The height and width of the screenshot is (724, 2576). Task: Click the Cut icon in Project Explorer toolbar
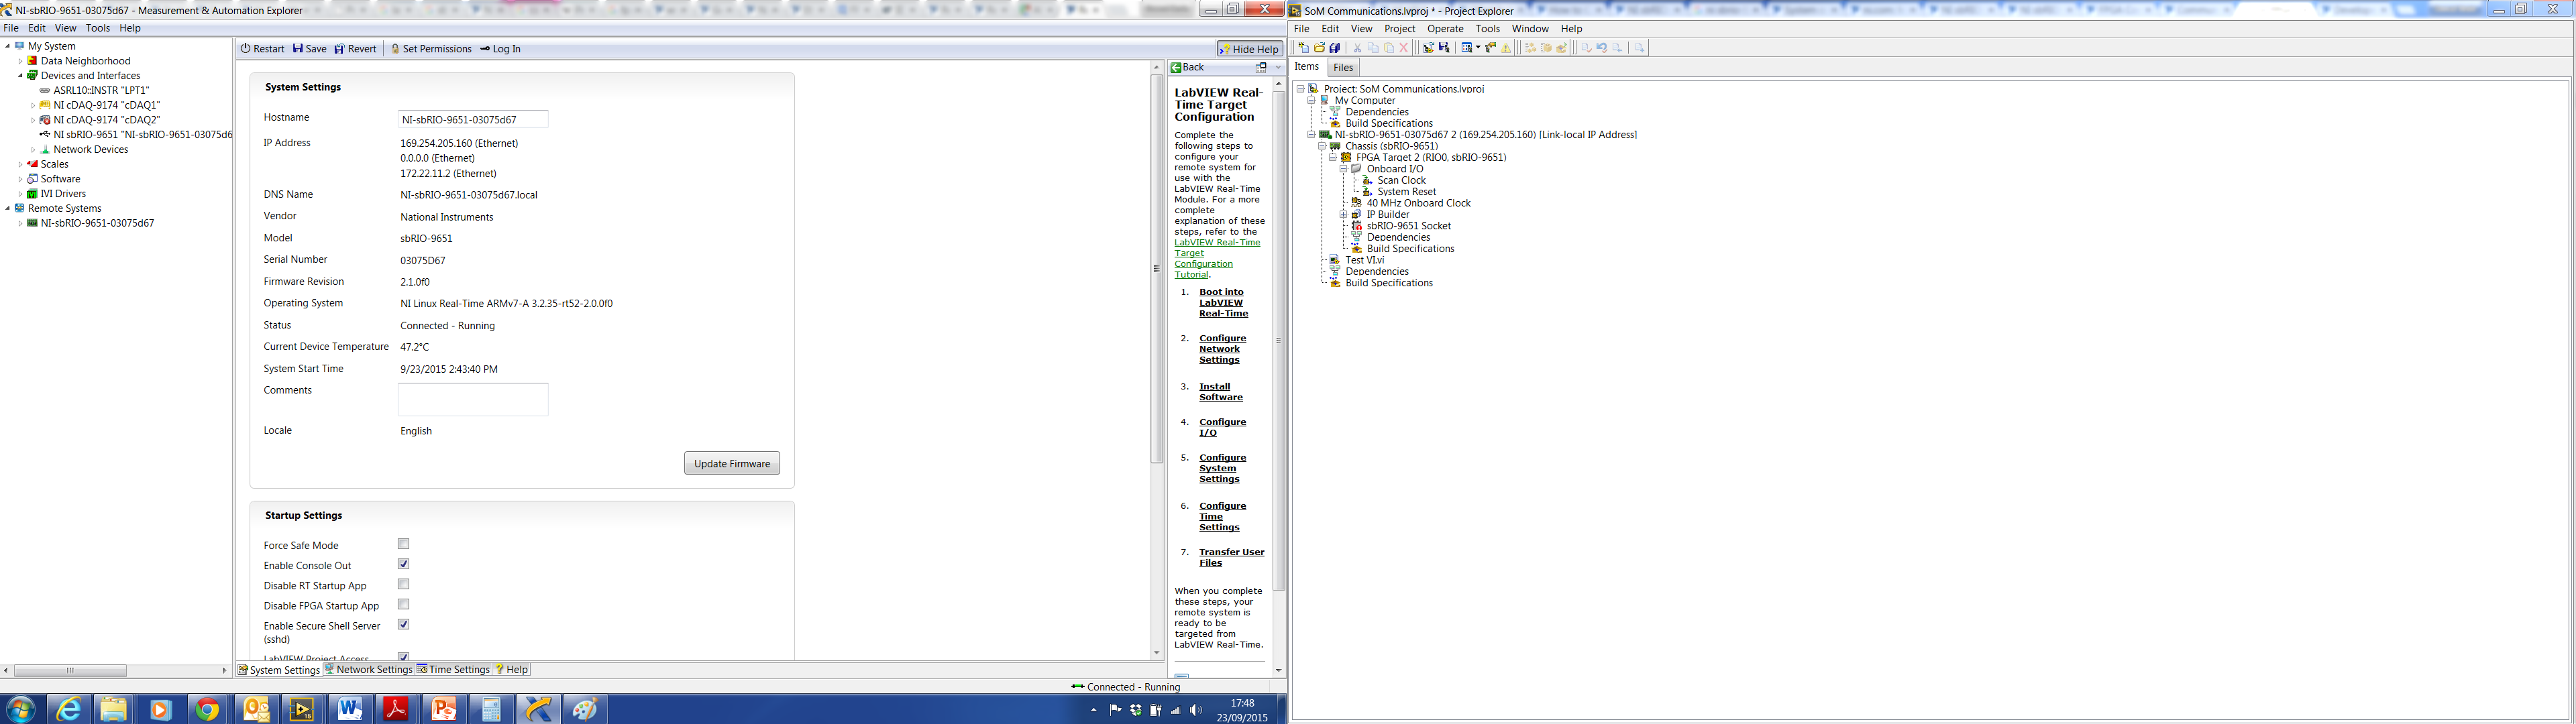(x=1357, y=48)
